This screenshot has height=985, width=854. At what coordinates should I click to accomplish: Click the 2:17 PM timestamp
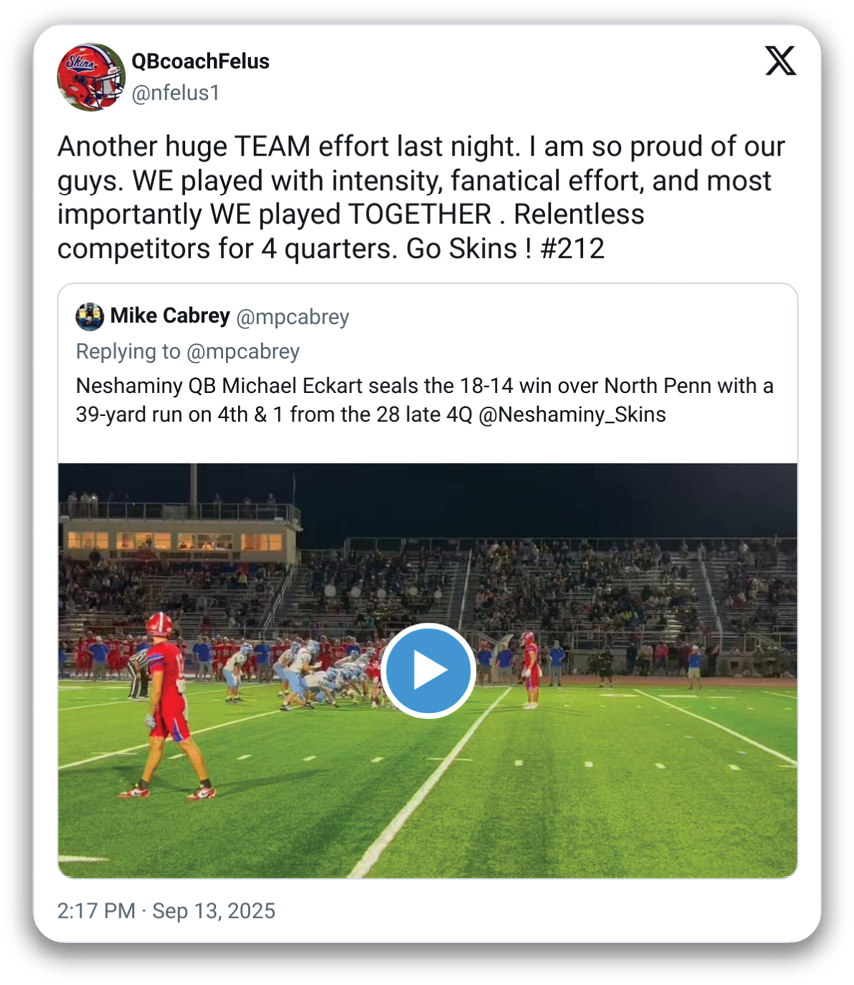tap(95, 911)
